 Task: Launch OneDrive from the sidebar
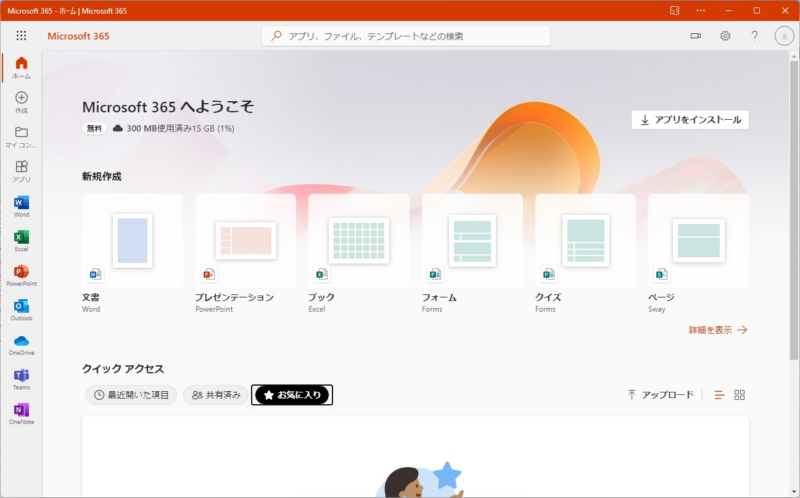click(21, 344)
